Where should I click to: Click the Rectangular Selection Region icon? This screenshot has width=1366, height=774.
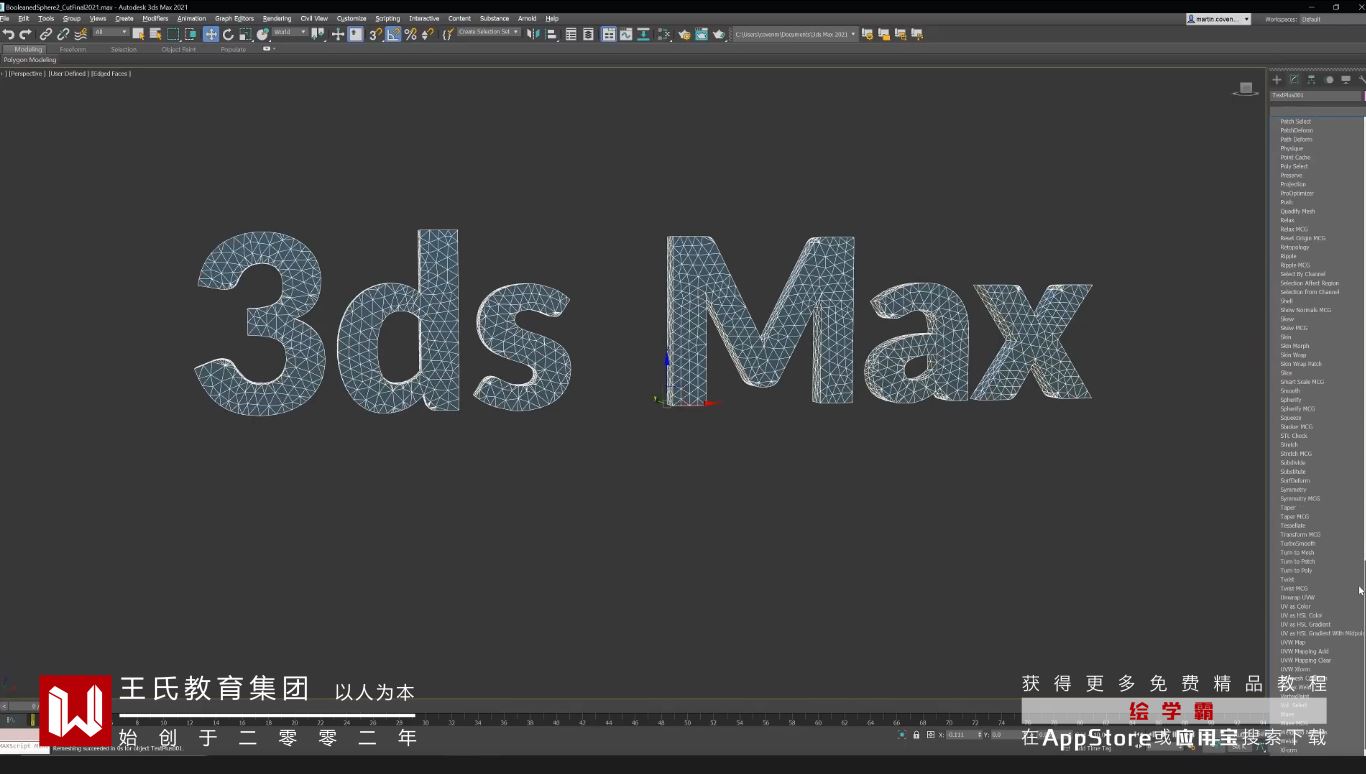173,34
